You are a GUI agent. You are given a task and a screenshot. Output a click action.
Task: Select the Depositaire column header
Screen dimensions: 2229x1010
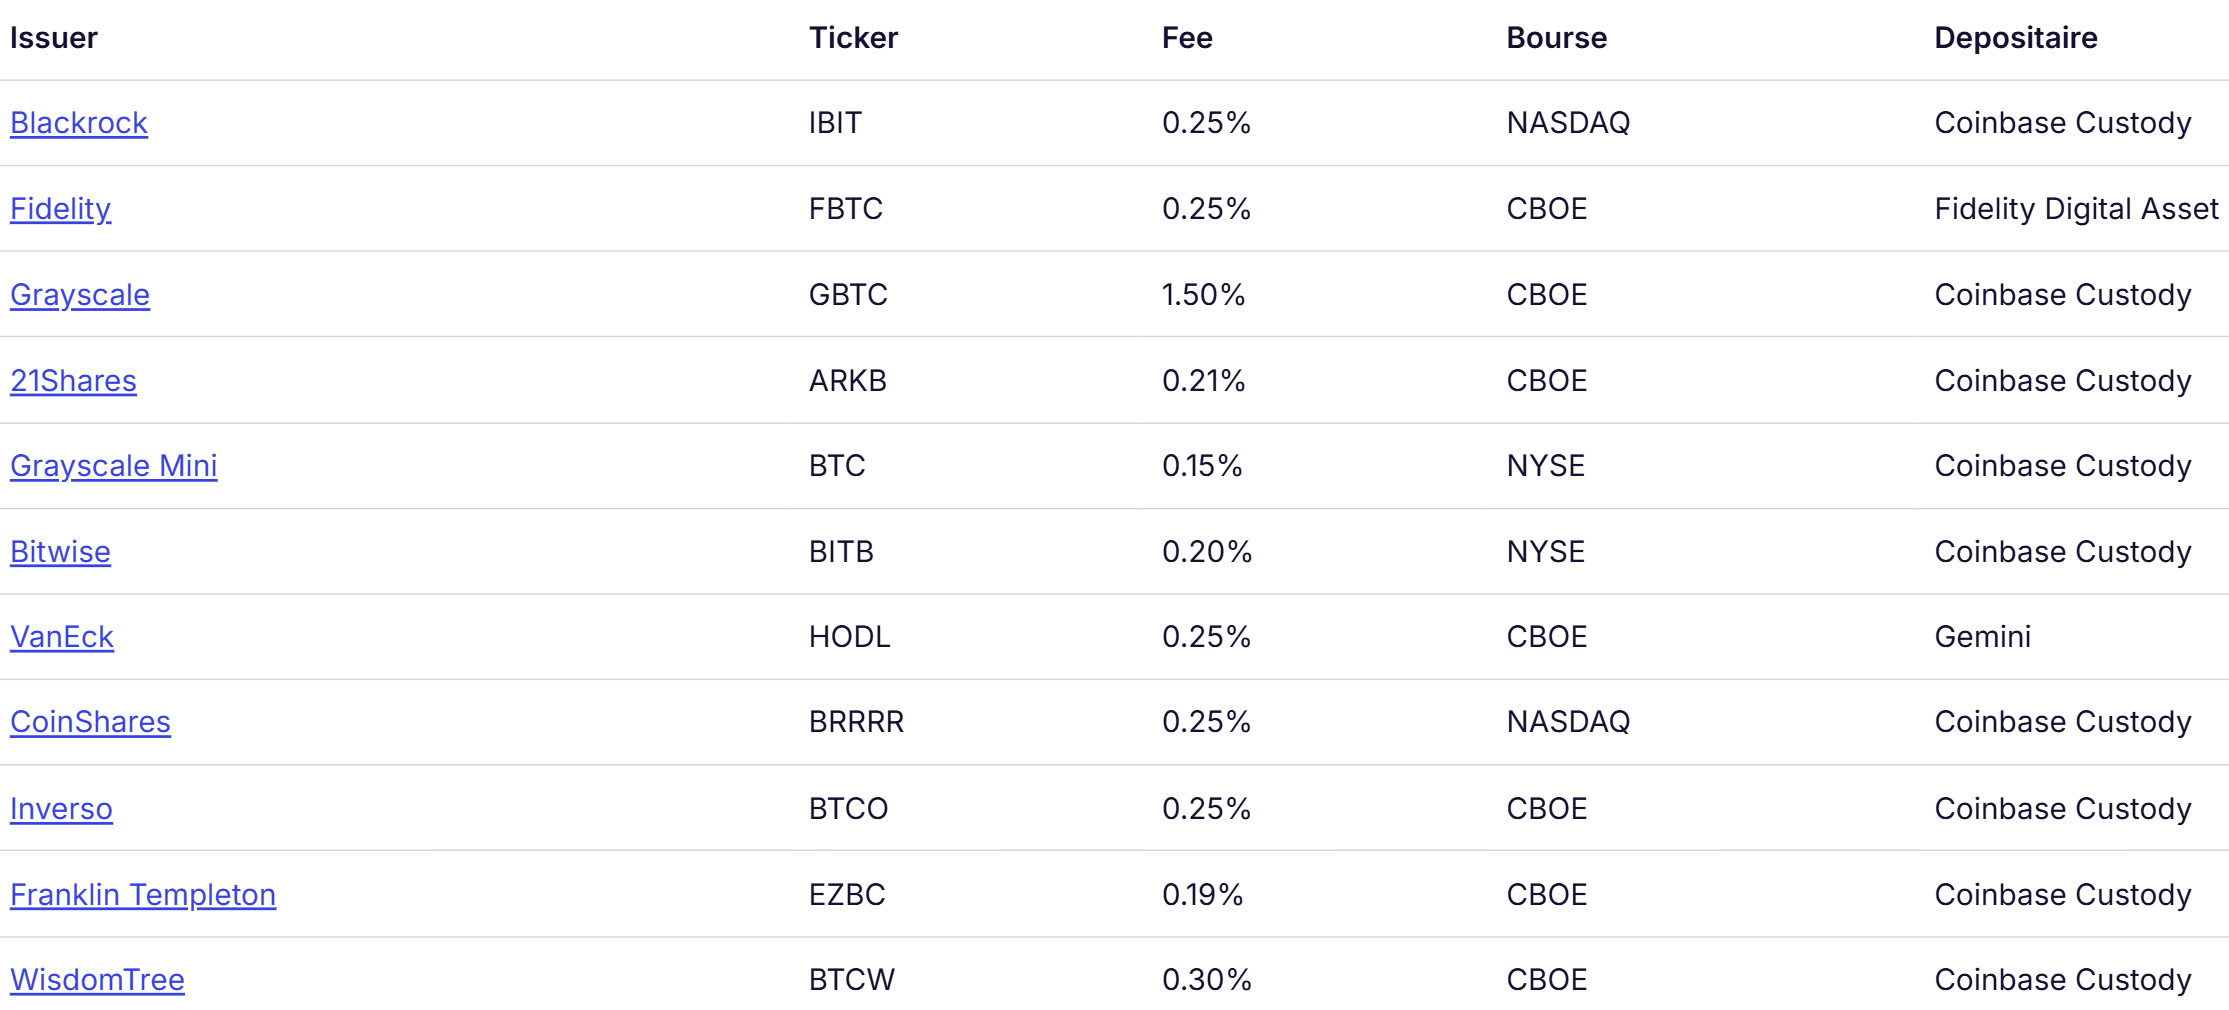(2015, 38)
